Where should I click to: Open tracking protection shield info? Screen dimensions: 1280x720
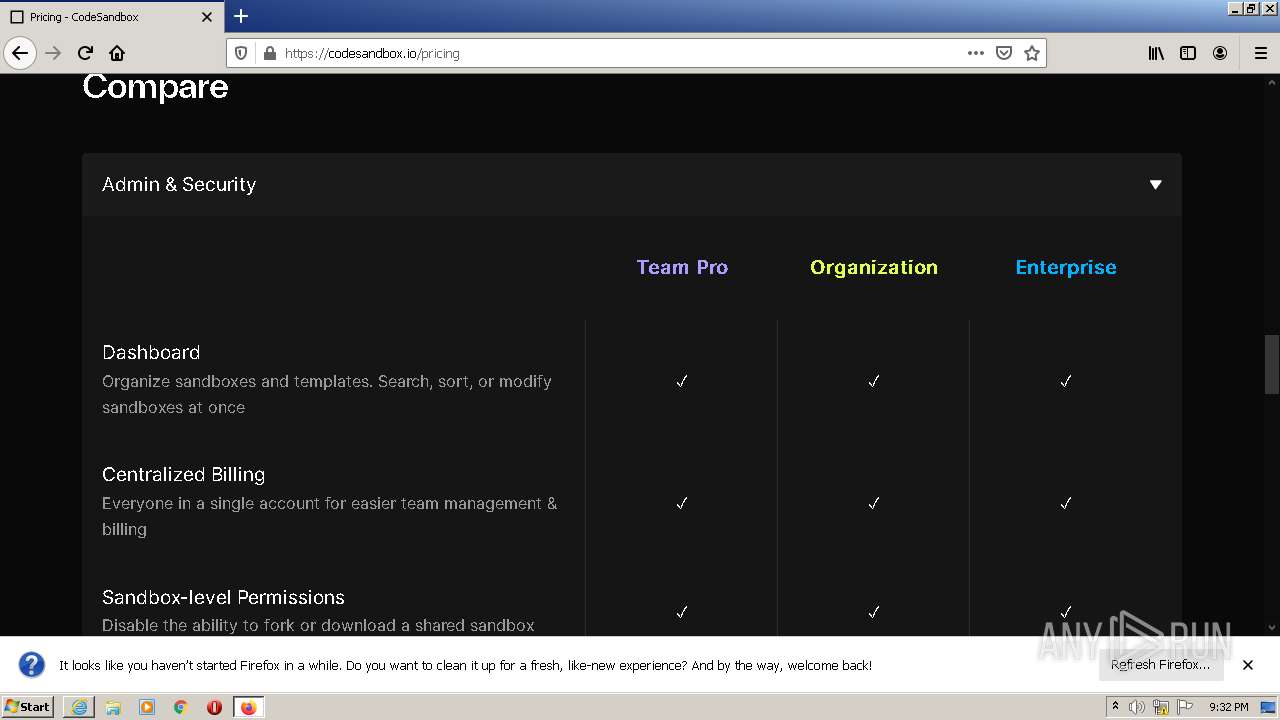(241, 53)
